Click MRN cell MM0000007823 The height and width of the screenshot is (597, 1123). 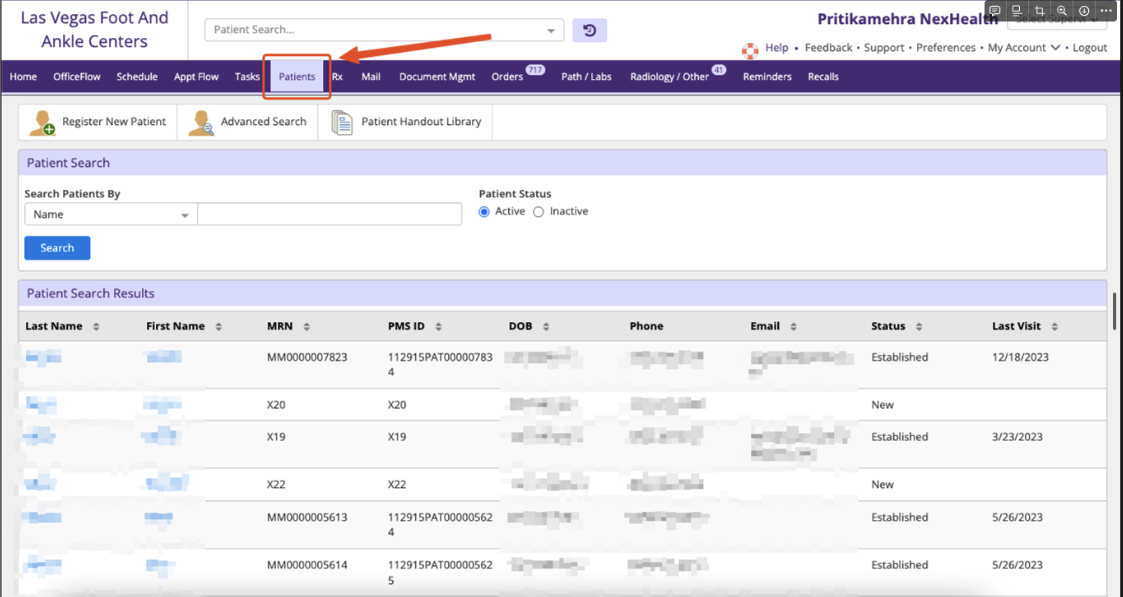coord(307,357)
